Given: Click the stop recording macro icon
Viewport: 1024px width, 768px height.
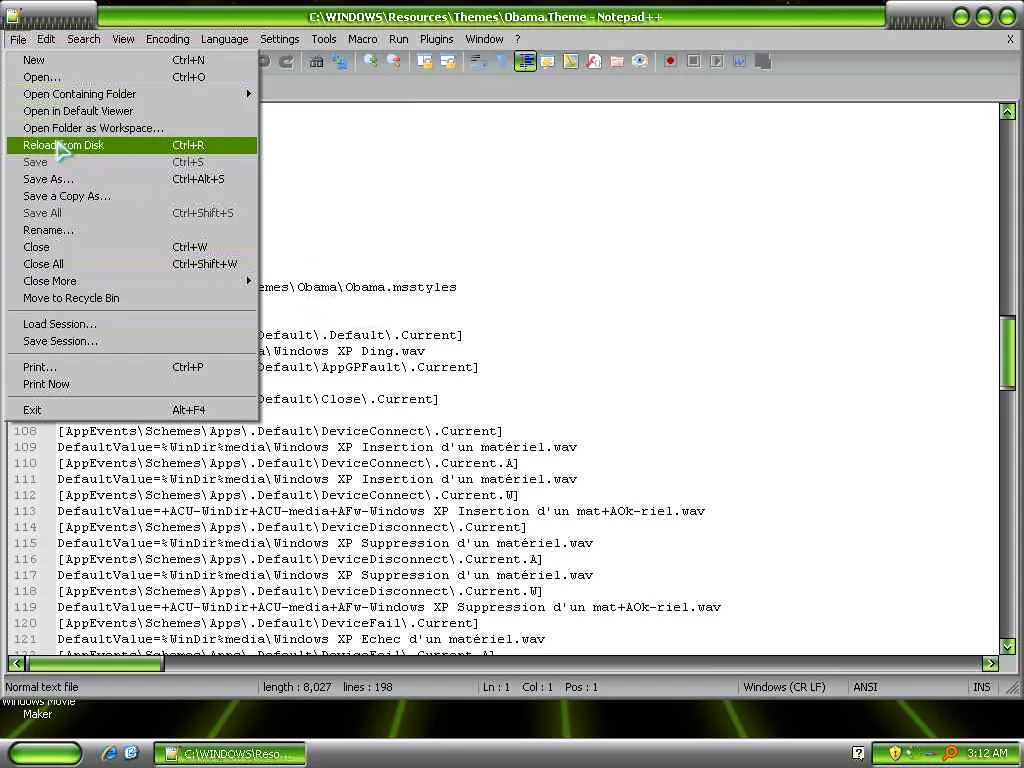Looking at the screenshot, I should (694, 62).
